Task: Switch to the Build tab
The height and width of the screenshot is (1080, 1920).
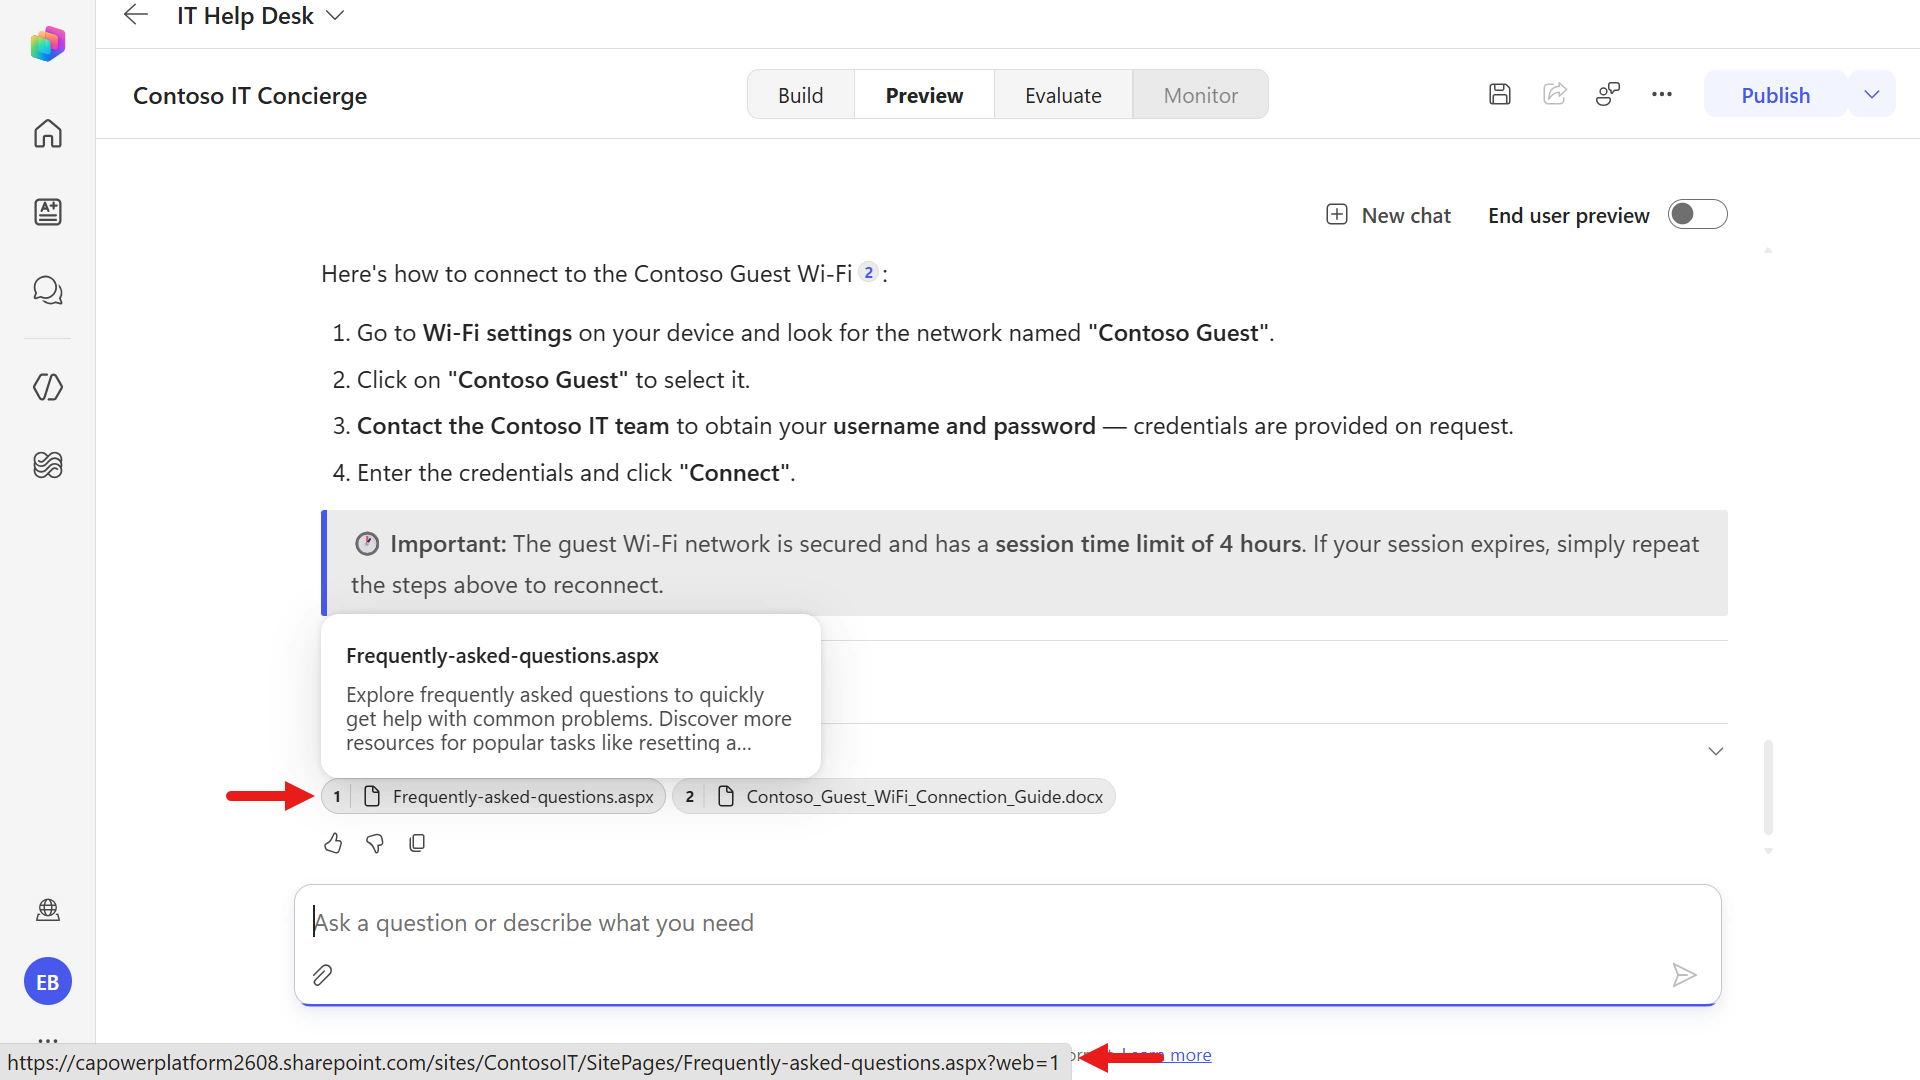Action: point(800,95)
